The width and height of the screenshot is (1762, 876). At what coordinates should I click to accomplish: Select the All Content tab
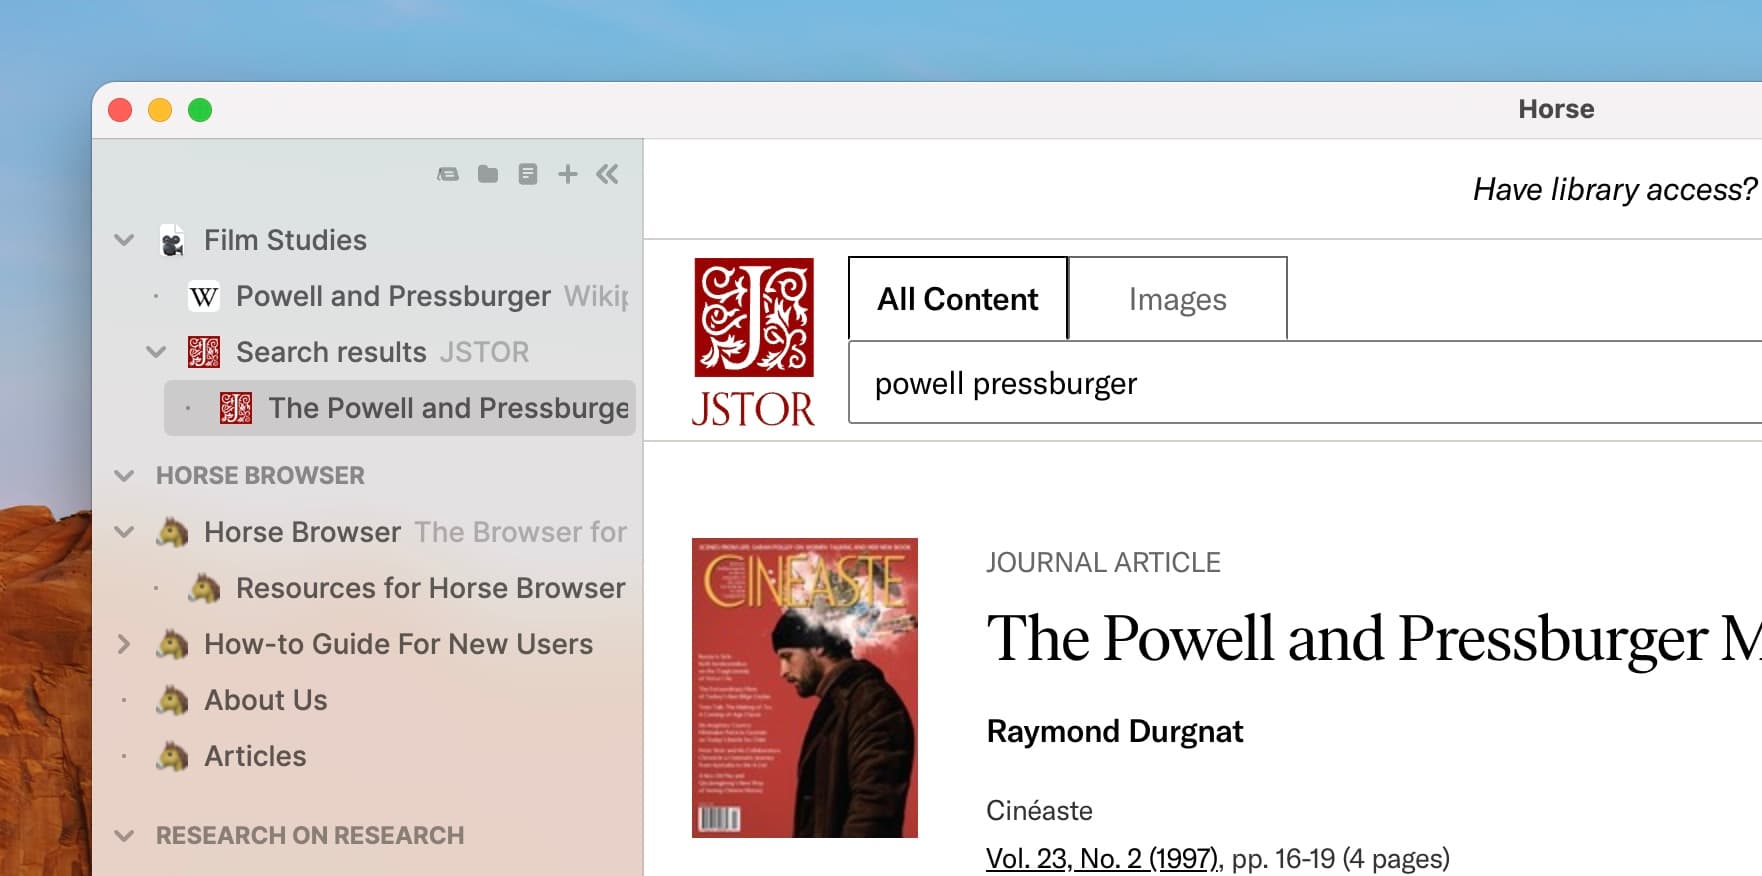click(x=958, y=299)
